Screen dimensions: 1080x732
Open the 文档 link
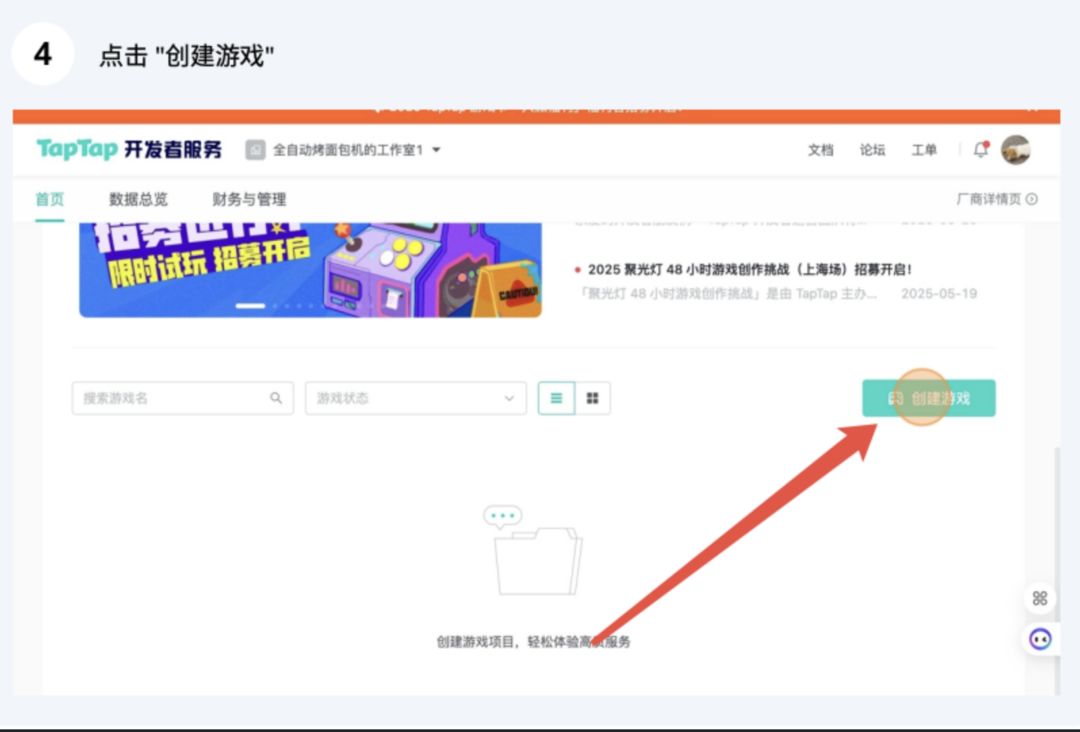(x=820, y=149)
